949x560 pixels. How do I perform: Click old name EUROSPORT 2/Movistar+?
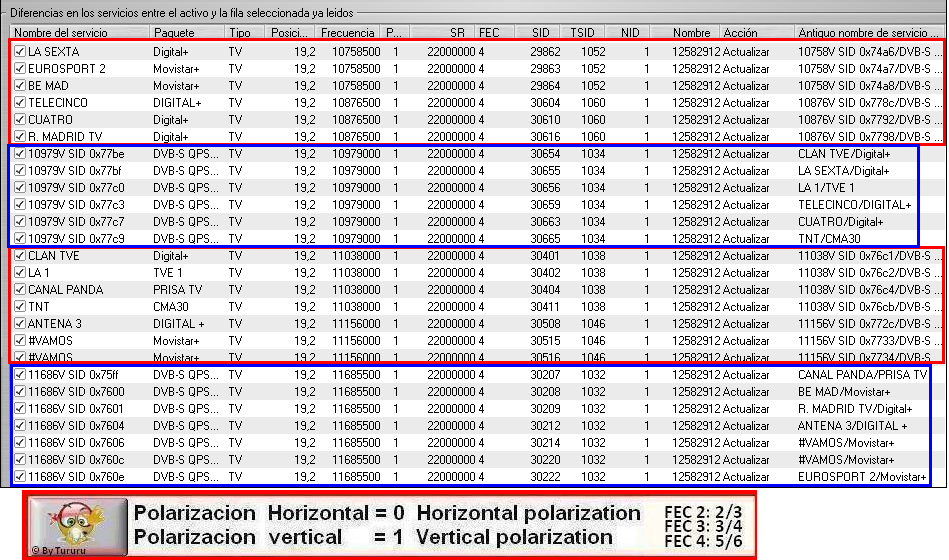(862, 476)
